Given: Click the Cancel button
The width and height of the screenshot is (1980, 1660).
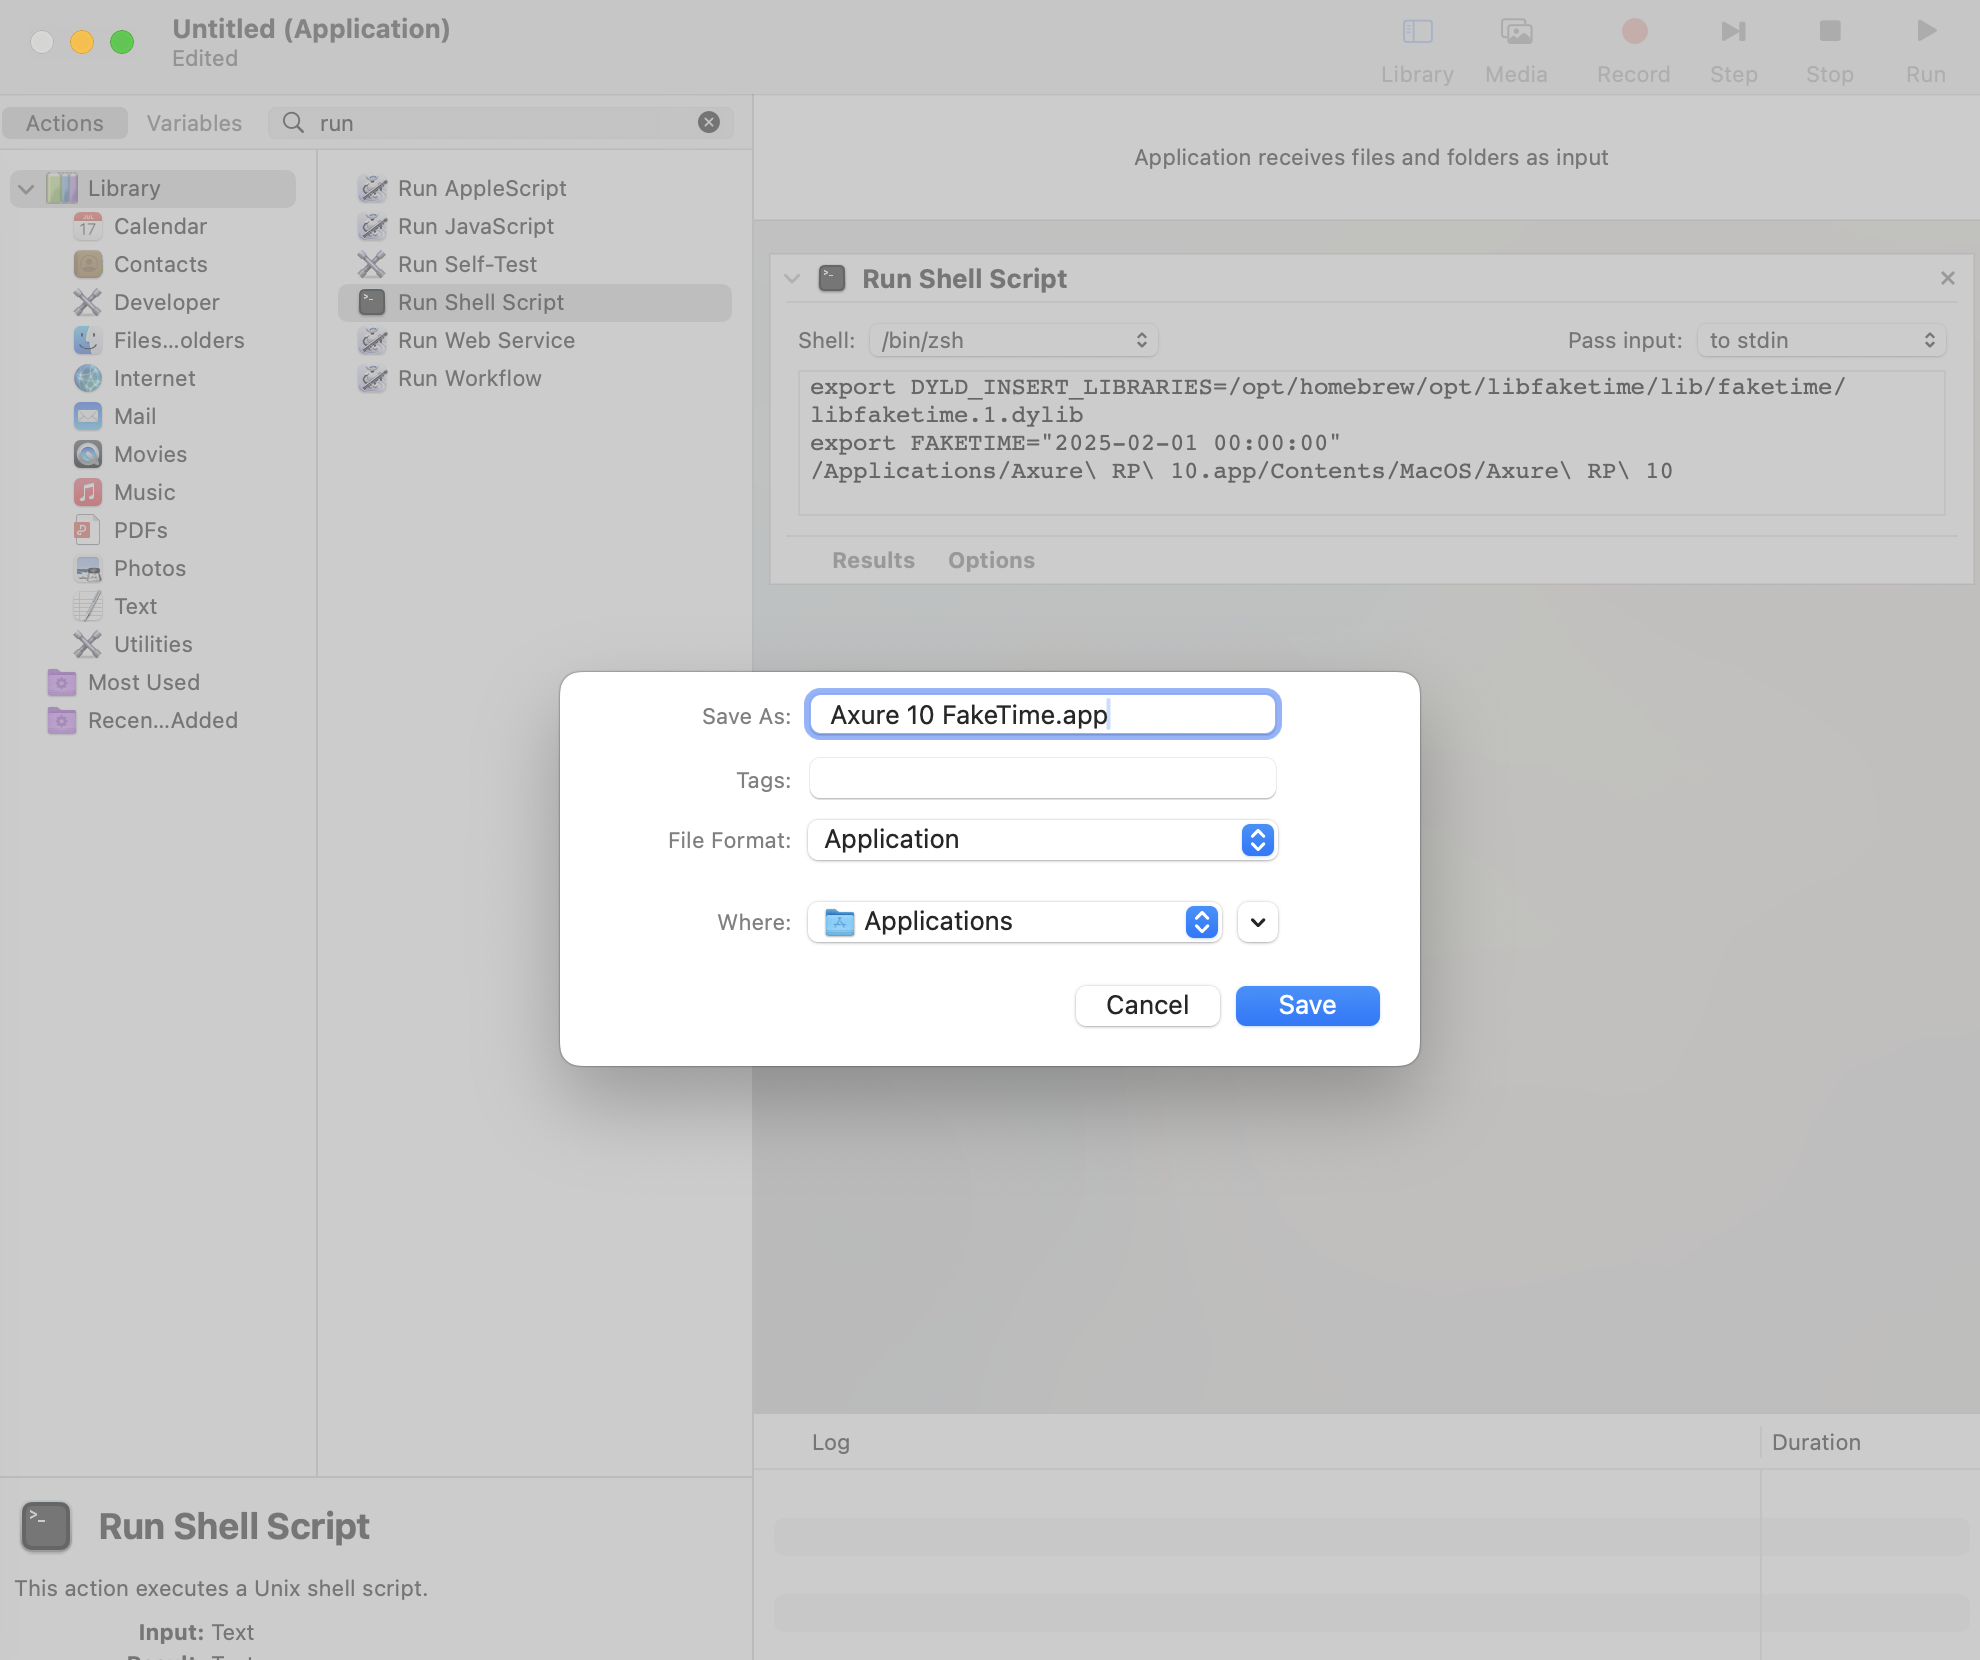Looking at the screenshot, I should point(1146,1005).
